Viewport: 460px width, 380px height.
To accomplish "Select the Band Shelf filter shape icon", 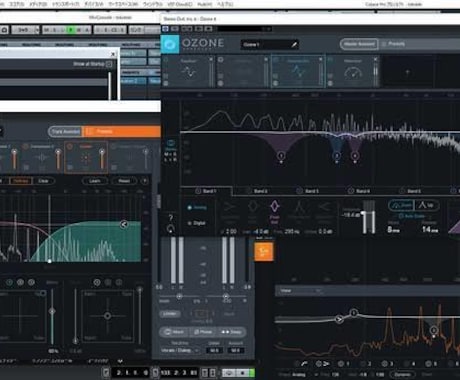I will click(299, 207).
